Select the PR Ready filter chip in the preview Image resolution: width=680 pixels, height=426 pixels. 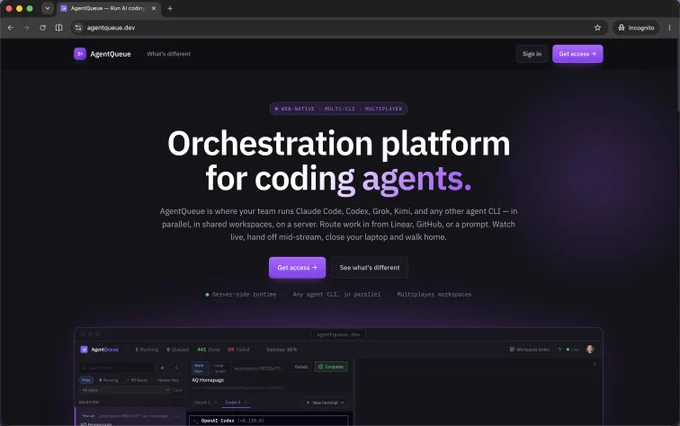[137, 380]
